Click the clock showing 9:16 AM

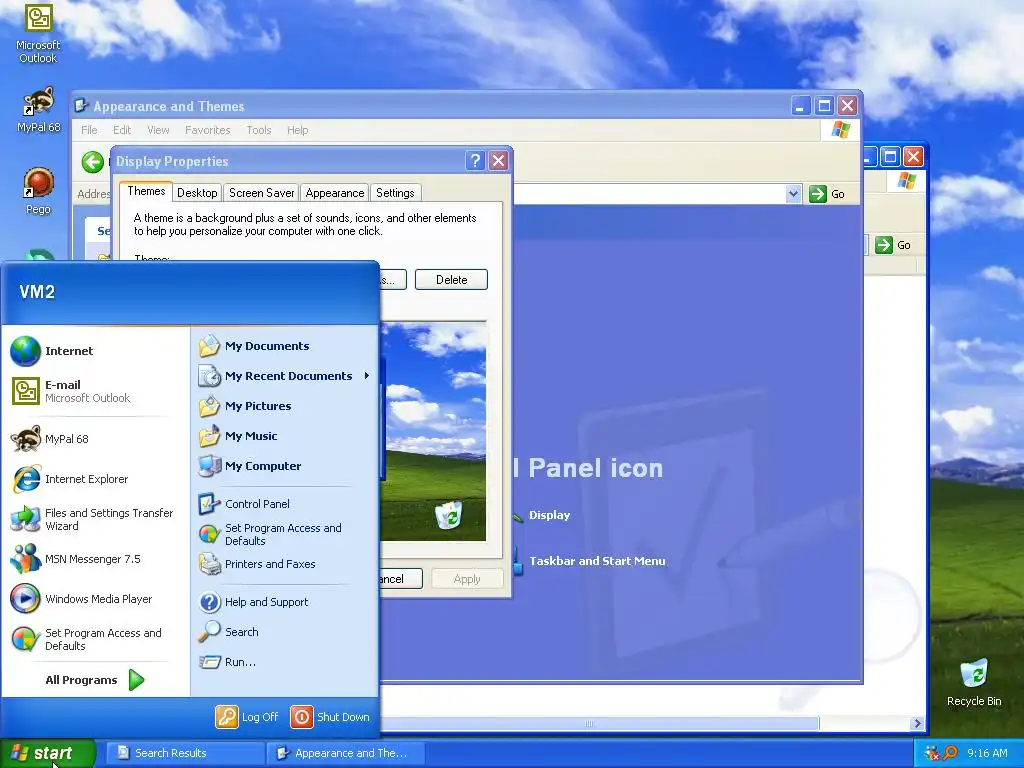(987, 753)
